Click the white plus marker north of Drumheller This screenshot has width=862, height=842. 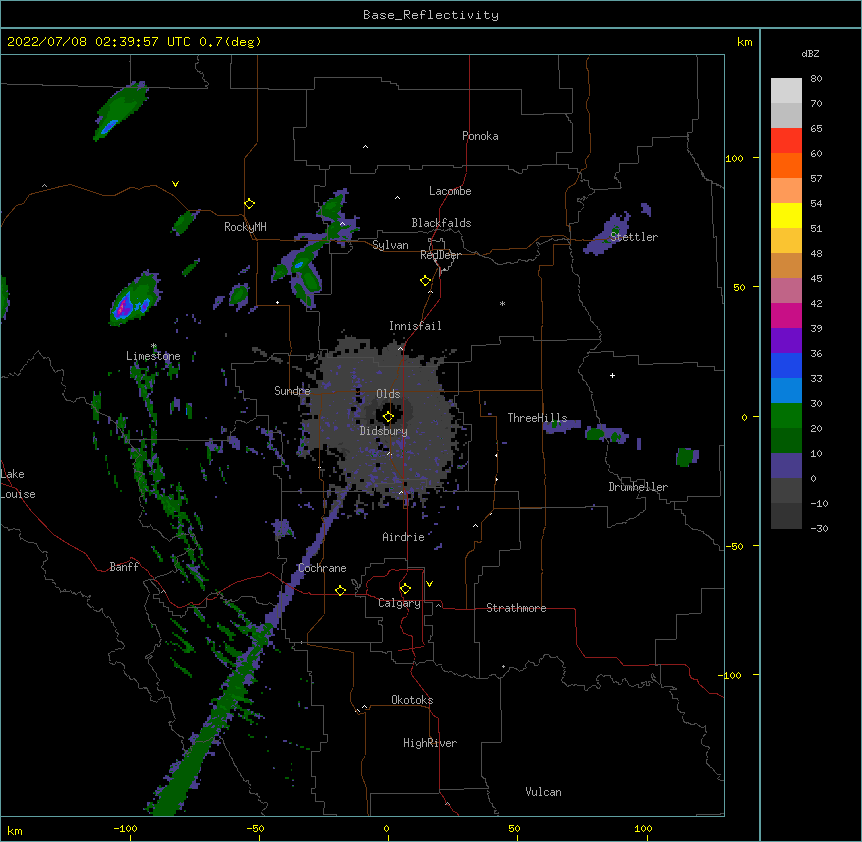612,375
